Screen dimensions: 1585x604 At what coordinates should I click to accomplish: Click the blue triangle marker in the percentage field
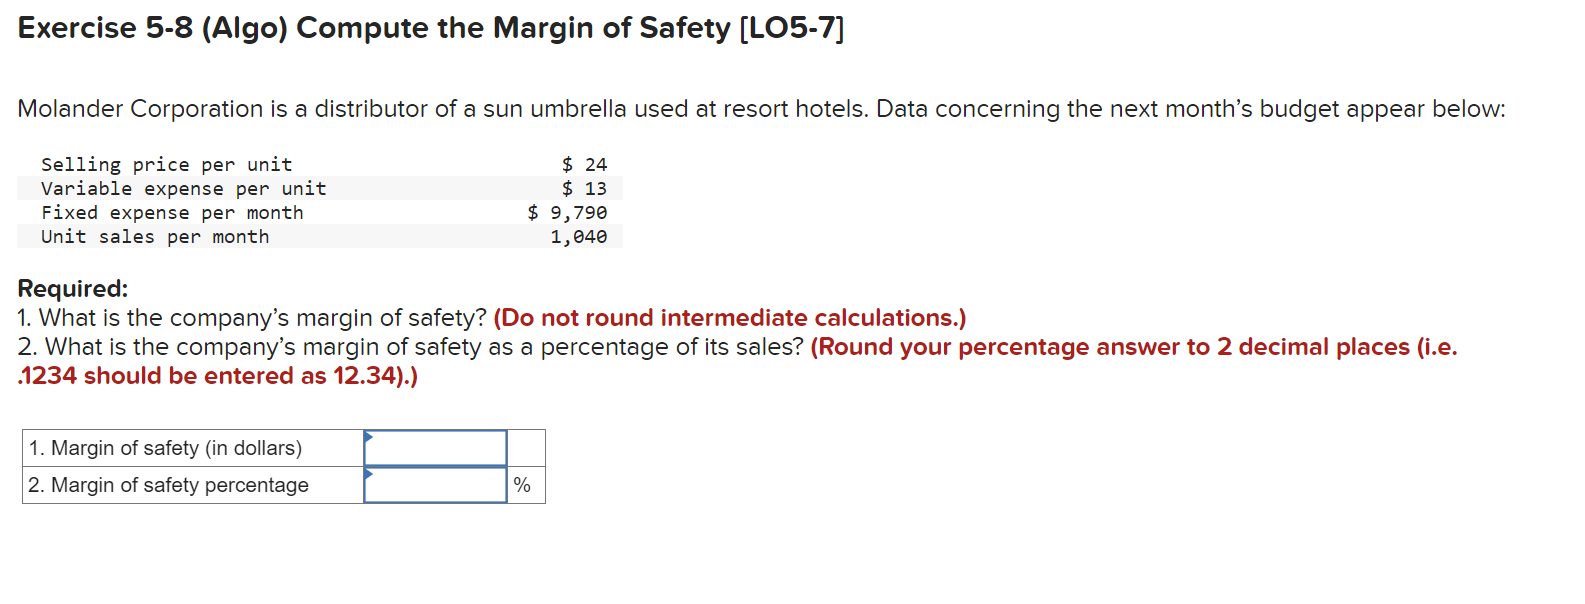369,472
